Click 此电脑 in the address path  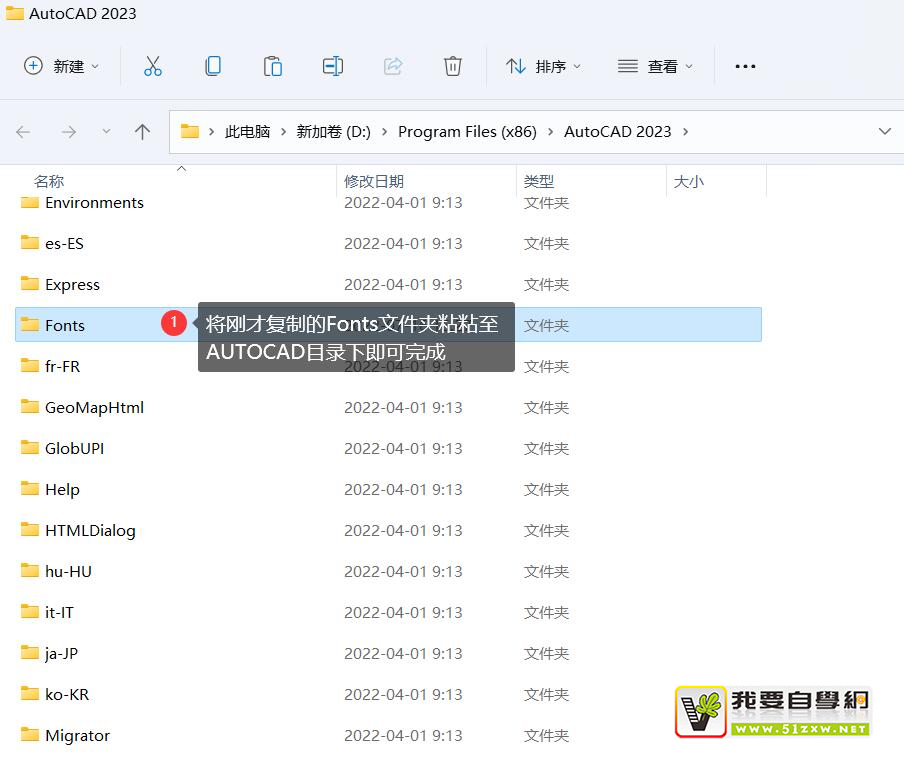[x=247, y=132]
